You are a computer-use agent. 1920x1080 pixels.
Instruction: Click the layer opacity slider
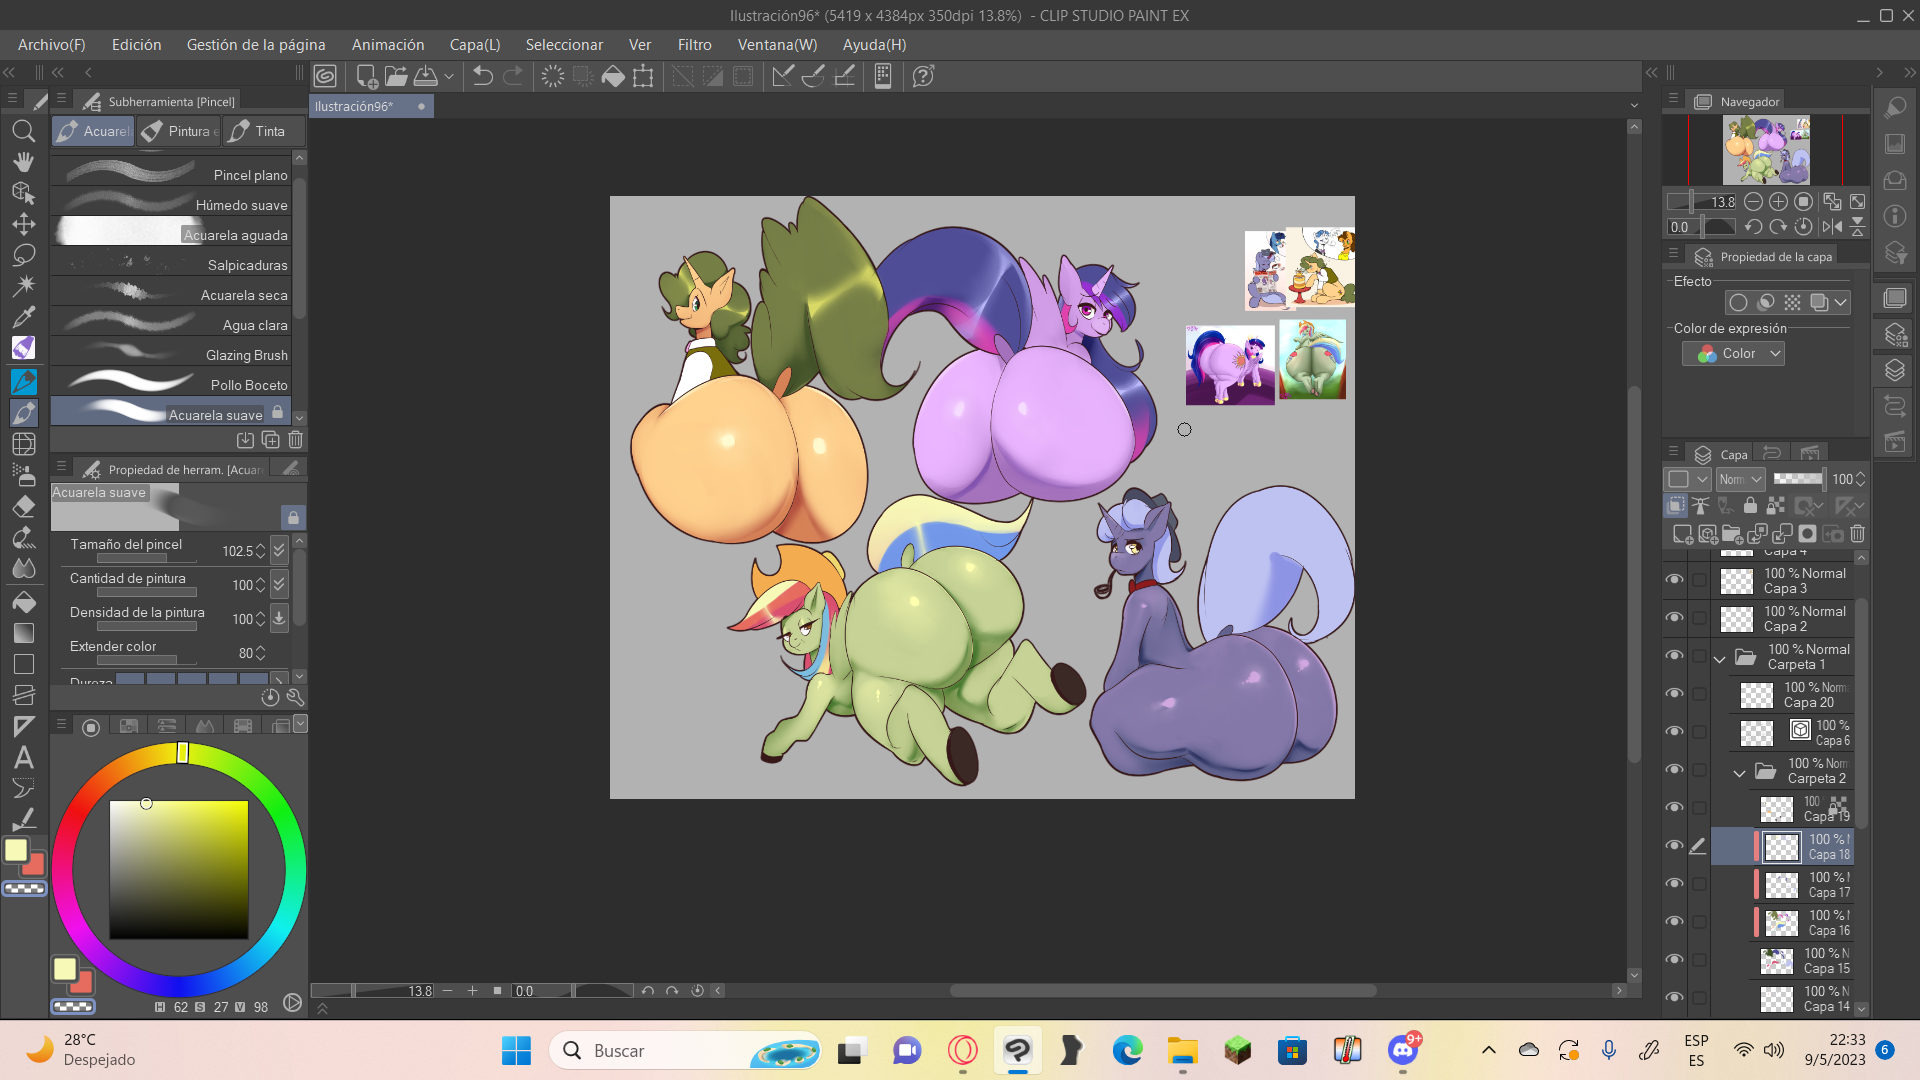[x=1798, y=479]
